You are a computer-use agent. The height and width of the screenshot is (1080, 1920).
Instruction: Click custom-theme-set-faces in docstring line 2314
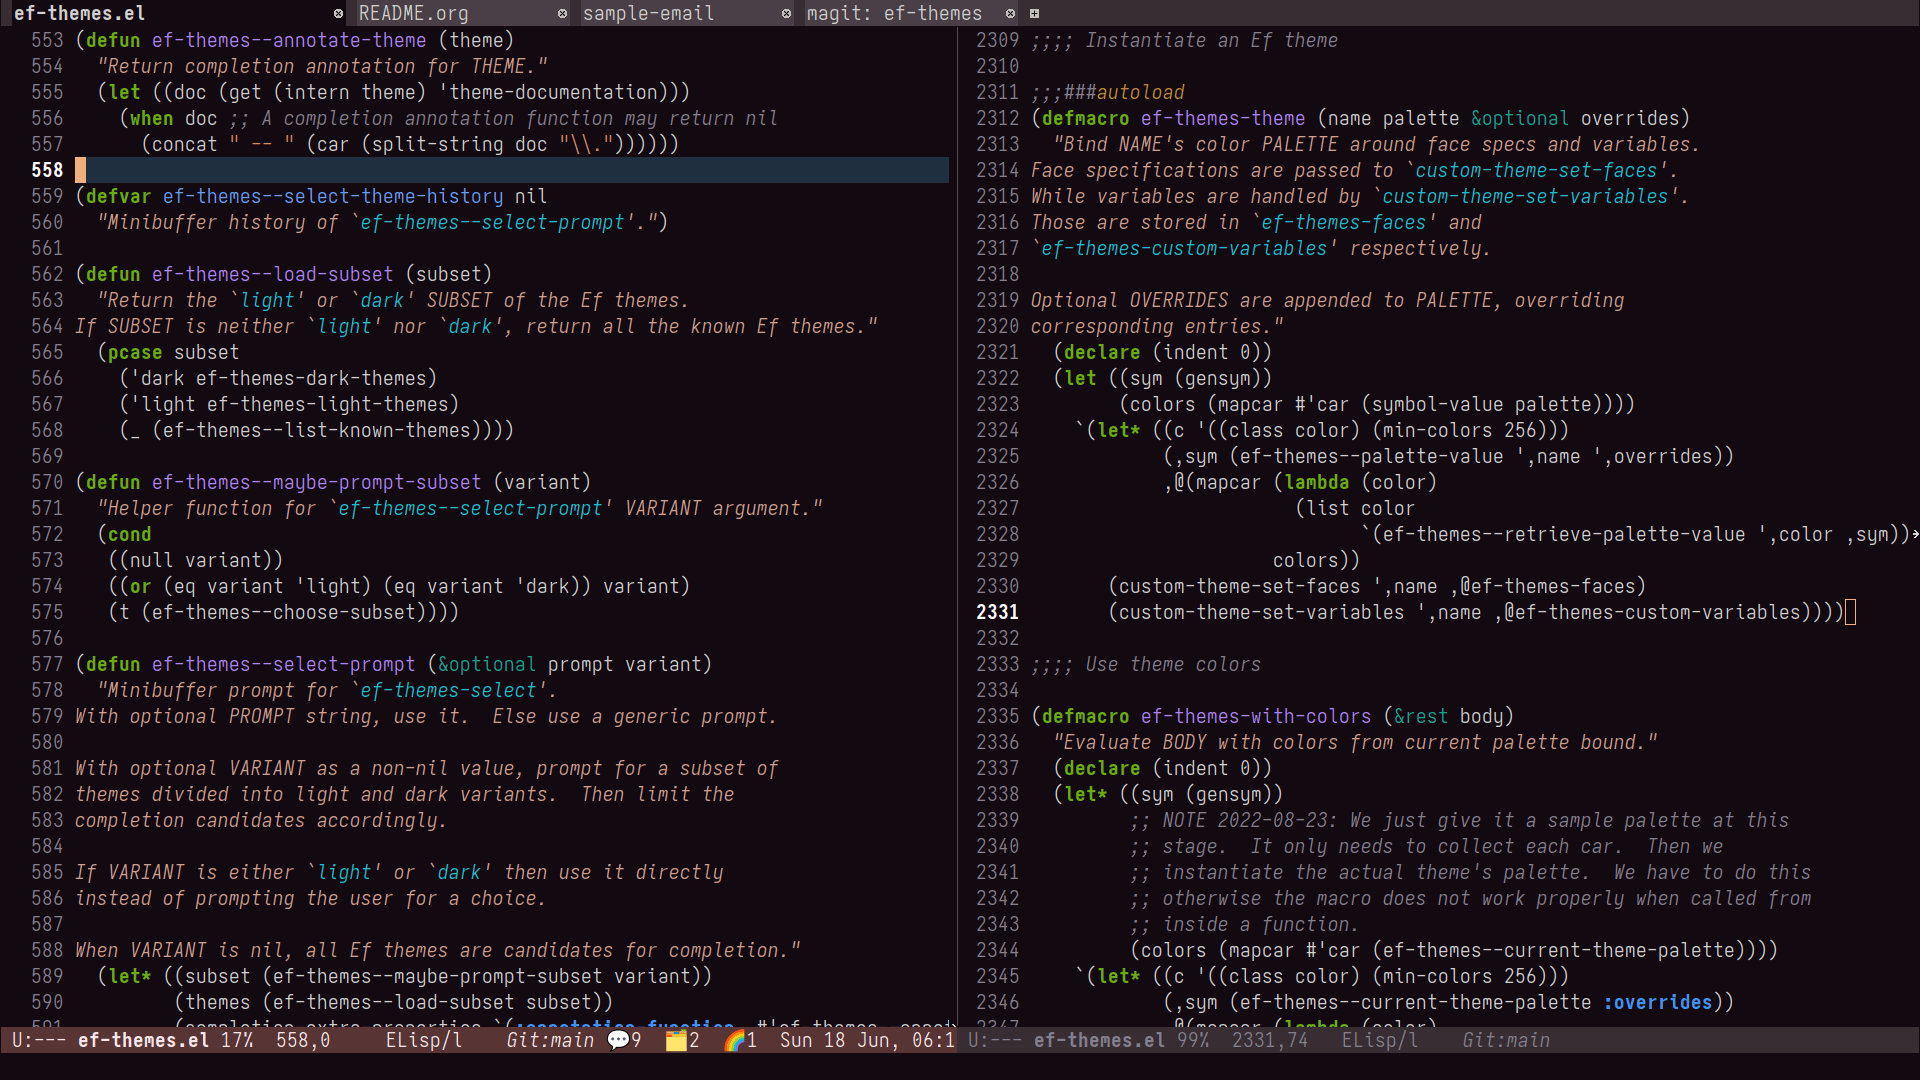pos(1536,170)
